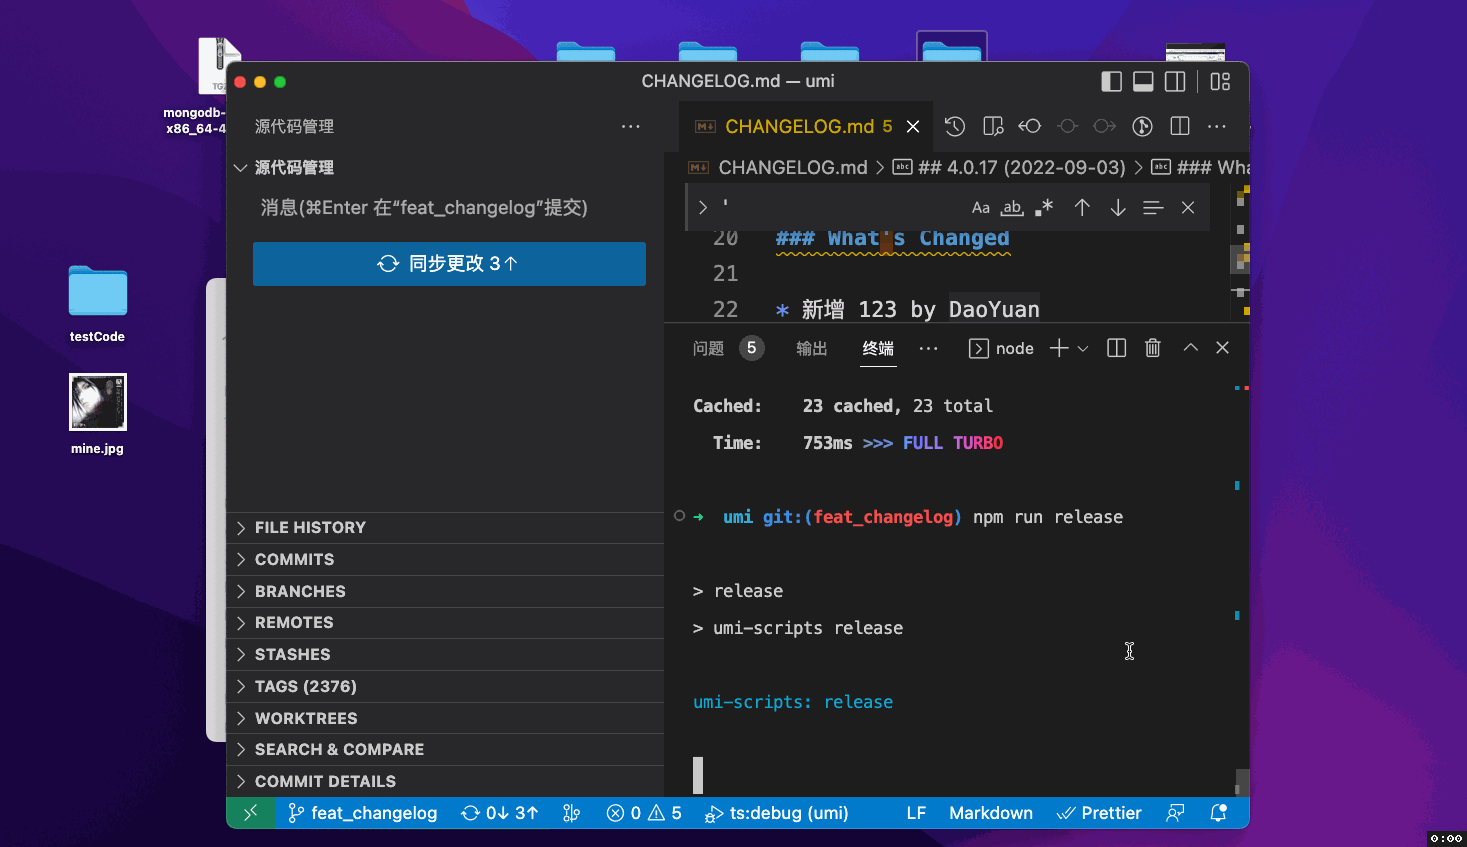The image size is (1467, 847).
Task: Toggle primary side bar layout icon
Action: point(1111,82)
